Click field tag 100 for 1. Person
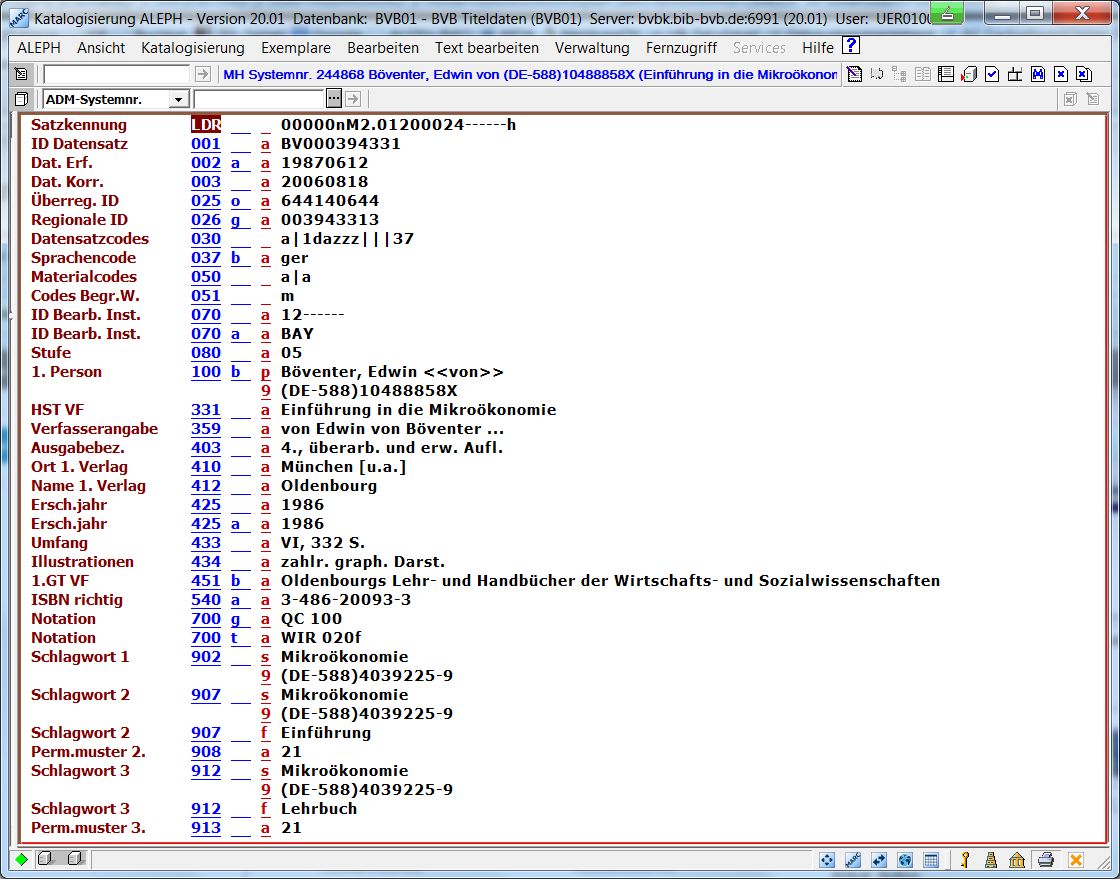 (206, 372)
